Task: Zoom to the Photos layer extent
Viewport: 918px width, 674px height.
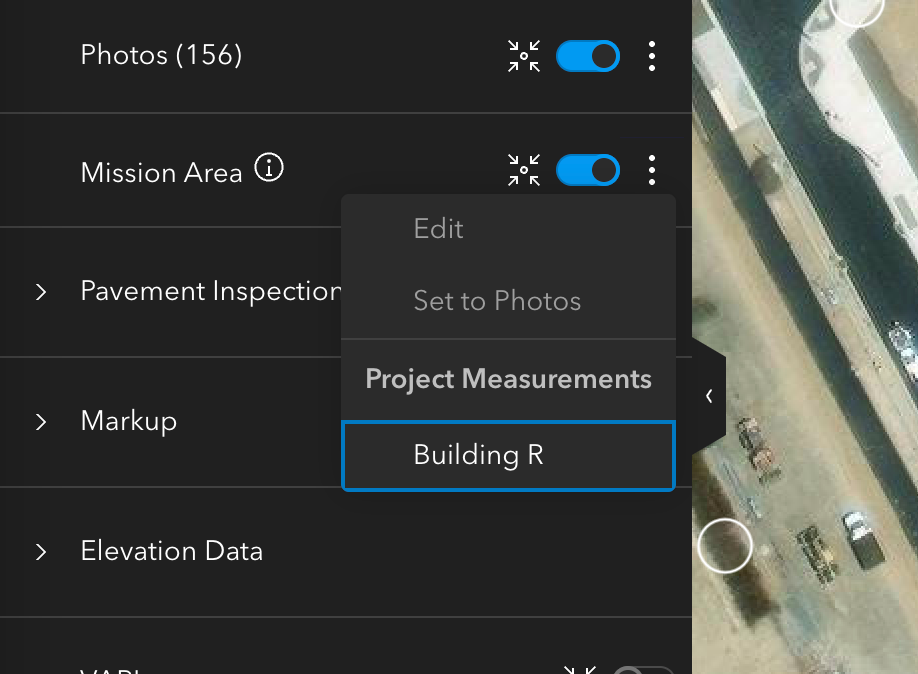Action: tap(524, 56)
